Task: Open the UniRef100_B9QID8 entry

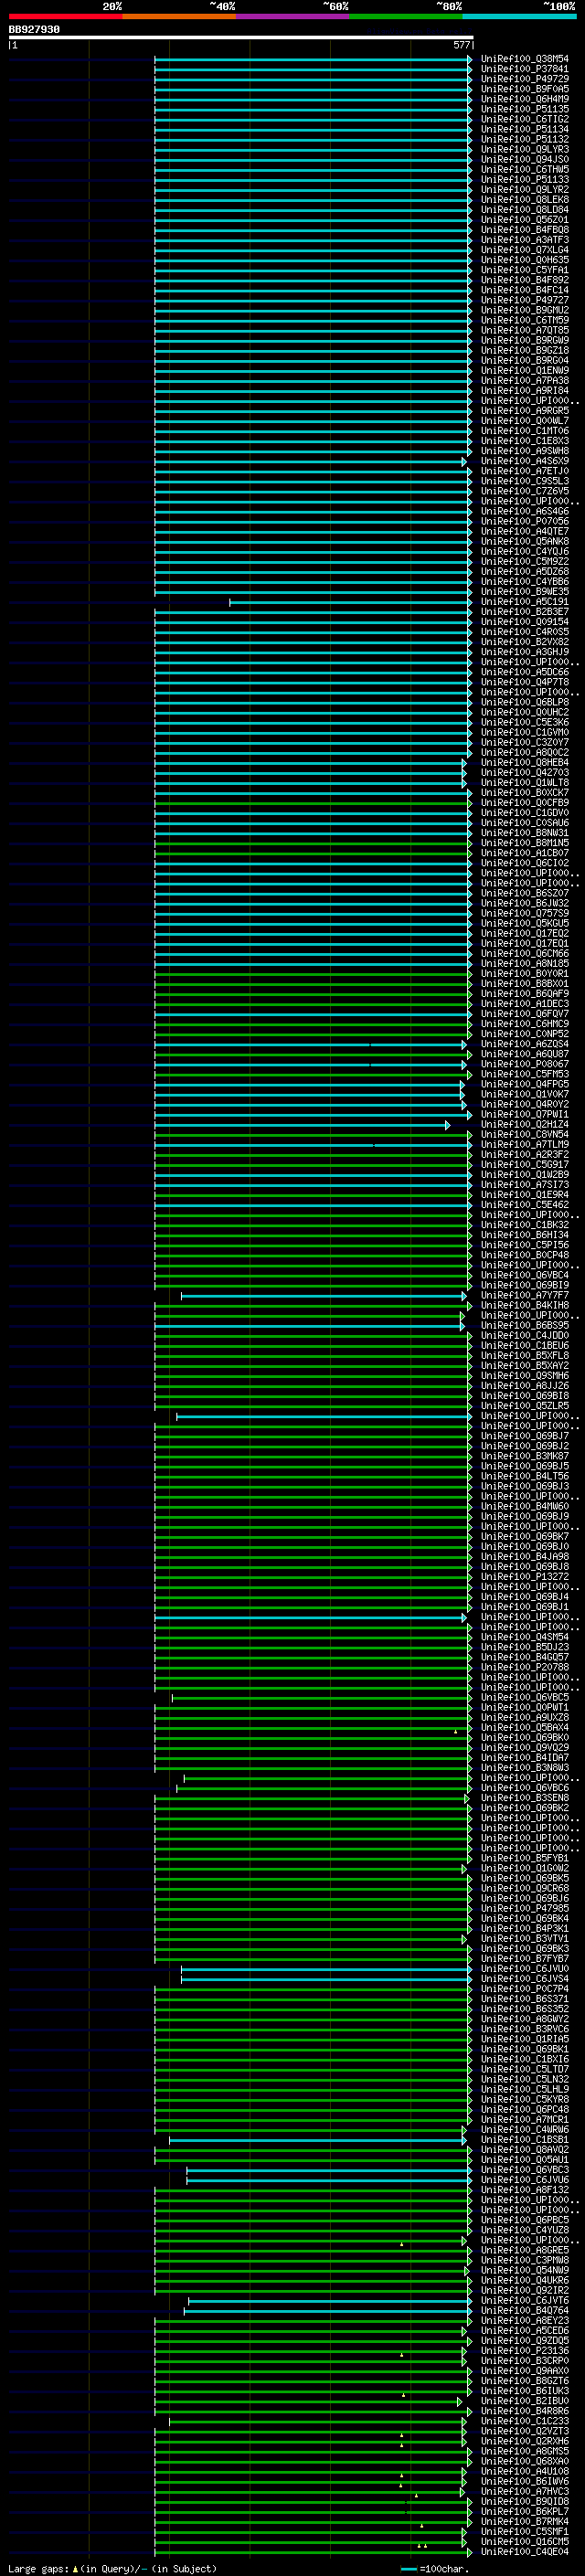Action: click(525, 2501)
